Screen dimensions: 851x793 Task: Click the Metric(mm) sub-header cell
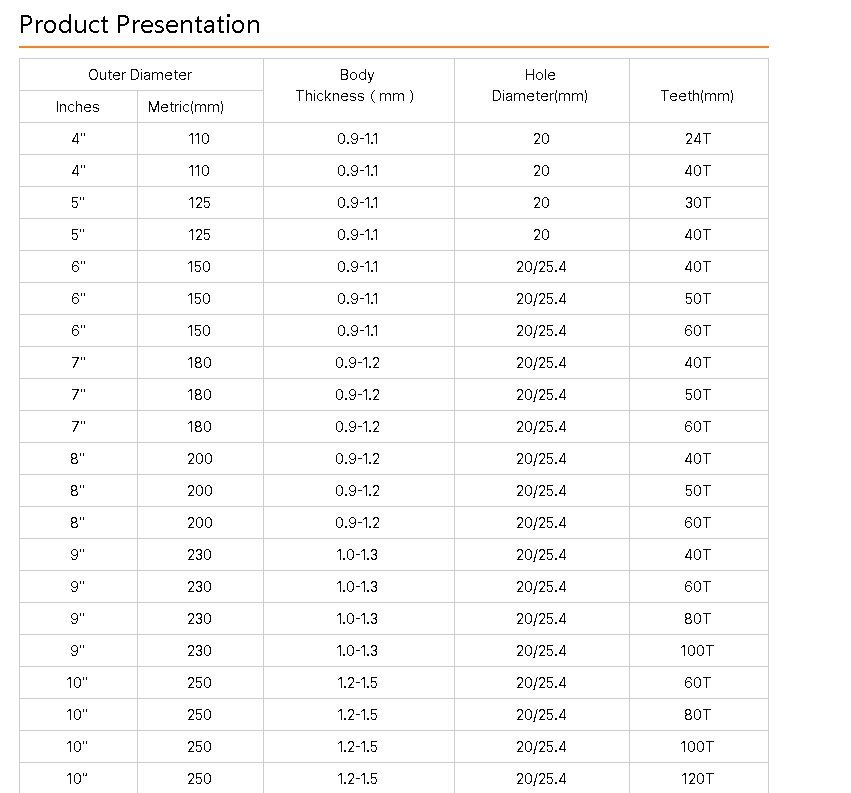click(x=199, y=107)
